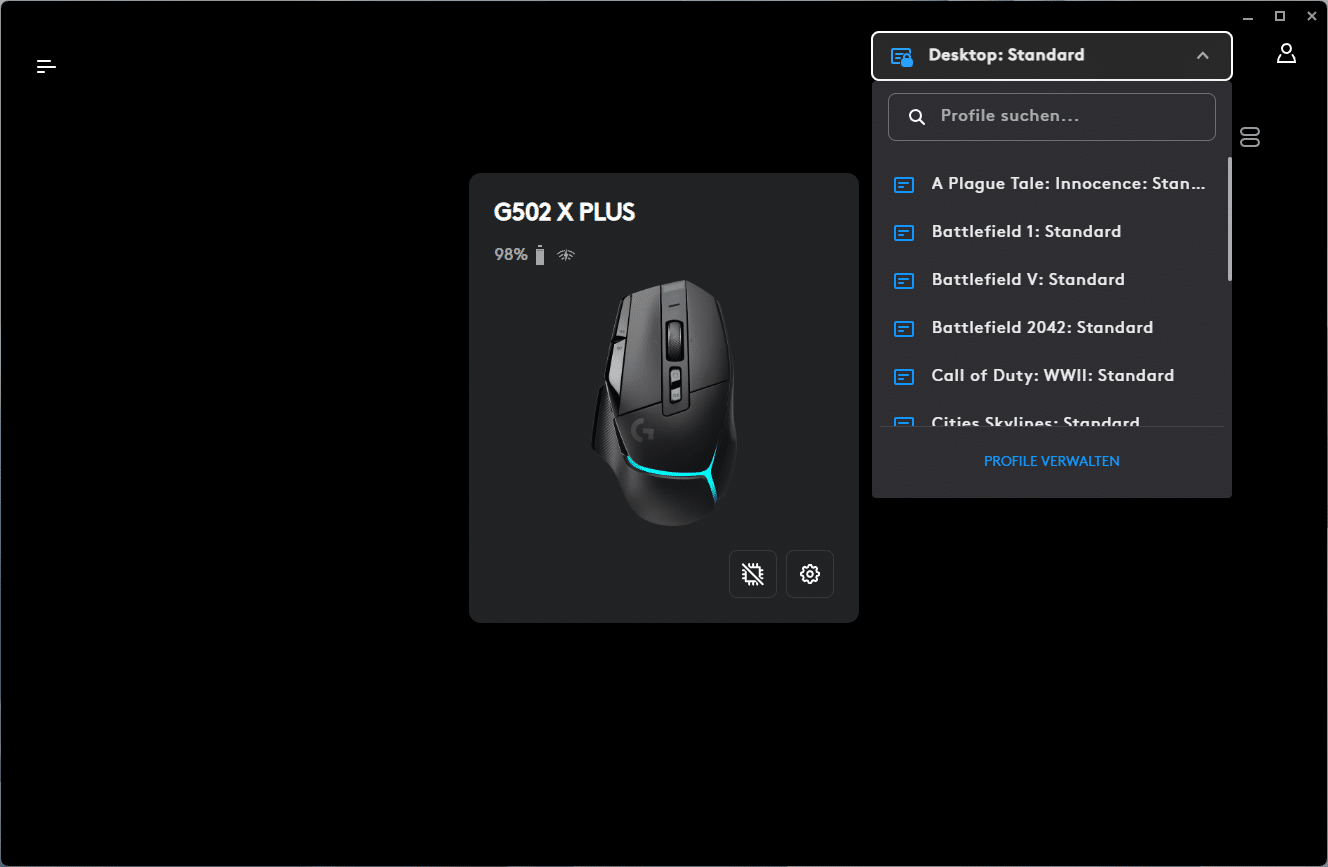Click the locked profile icon in Desktop dropdown

point(902,56)
